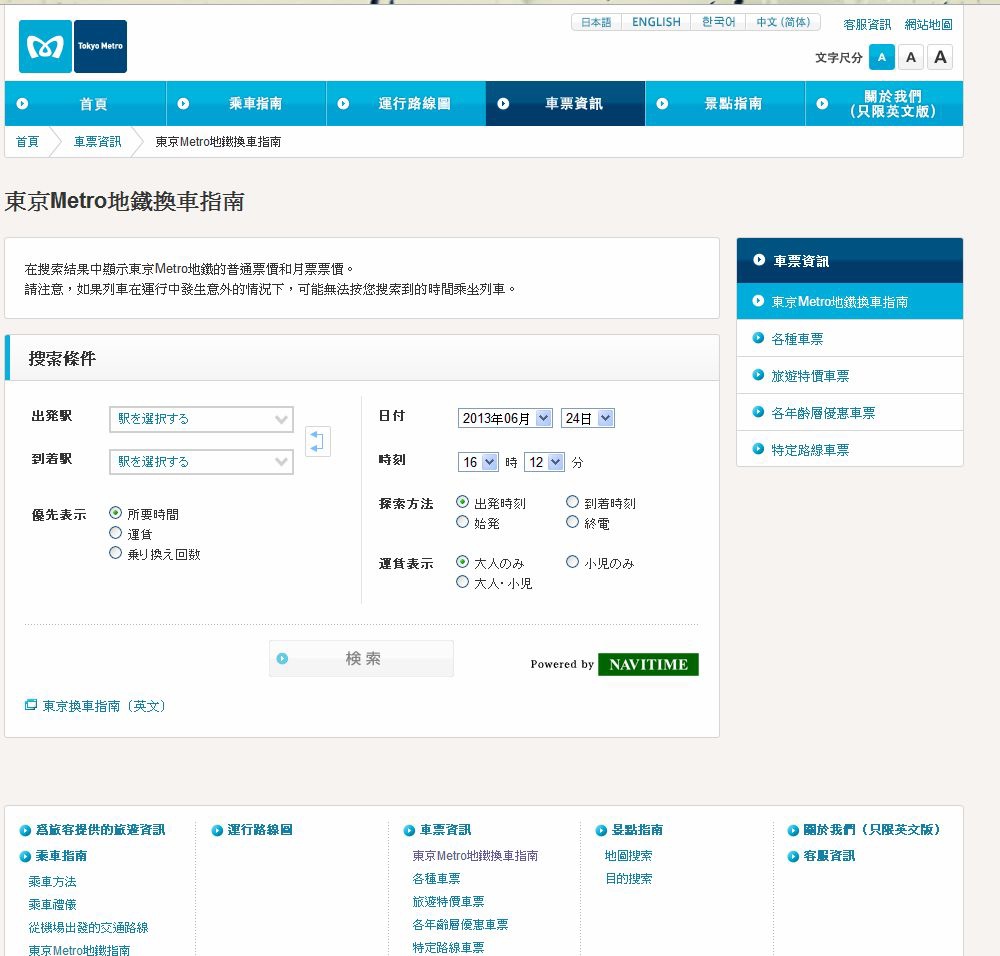Open the 乘車指南 main navigation tab
The width and height of the screenshot is (1000, 956).
[x=246, y=103]
